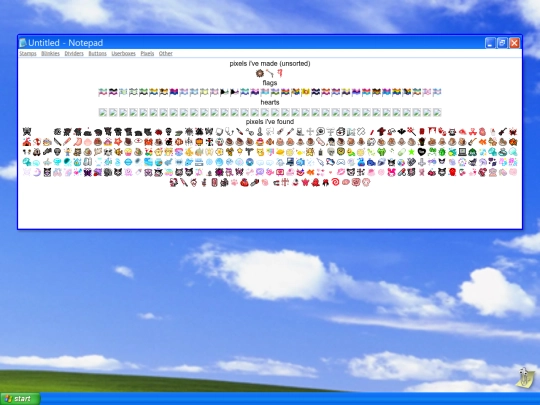Open the Stamps menu link
This screenshot has width=540, height=405.
[x=28, y=53]
